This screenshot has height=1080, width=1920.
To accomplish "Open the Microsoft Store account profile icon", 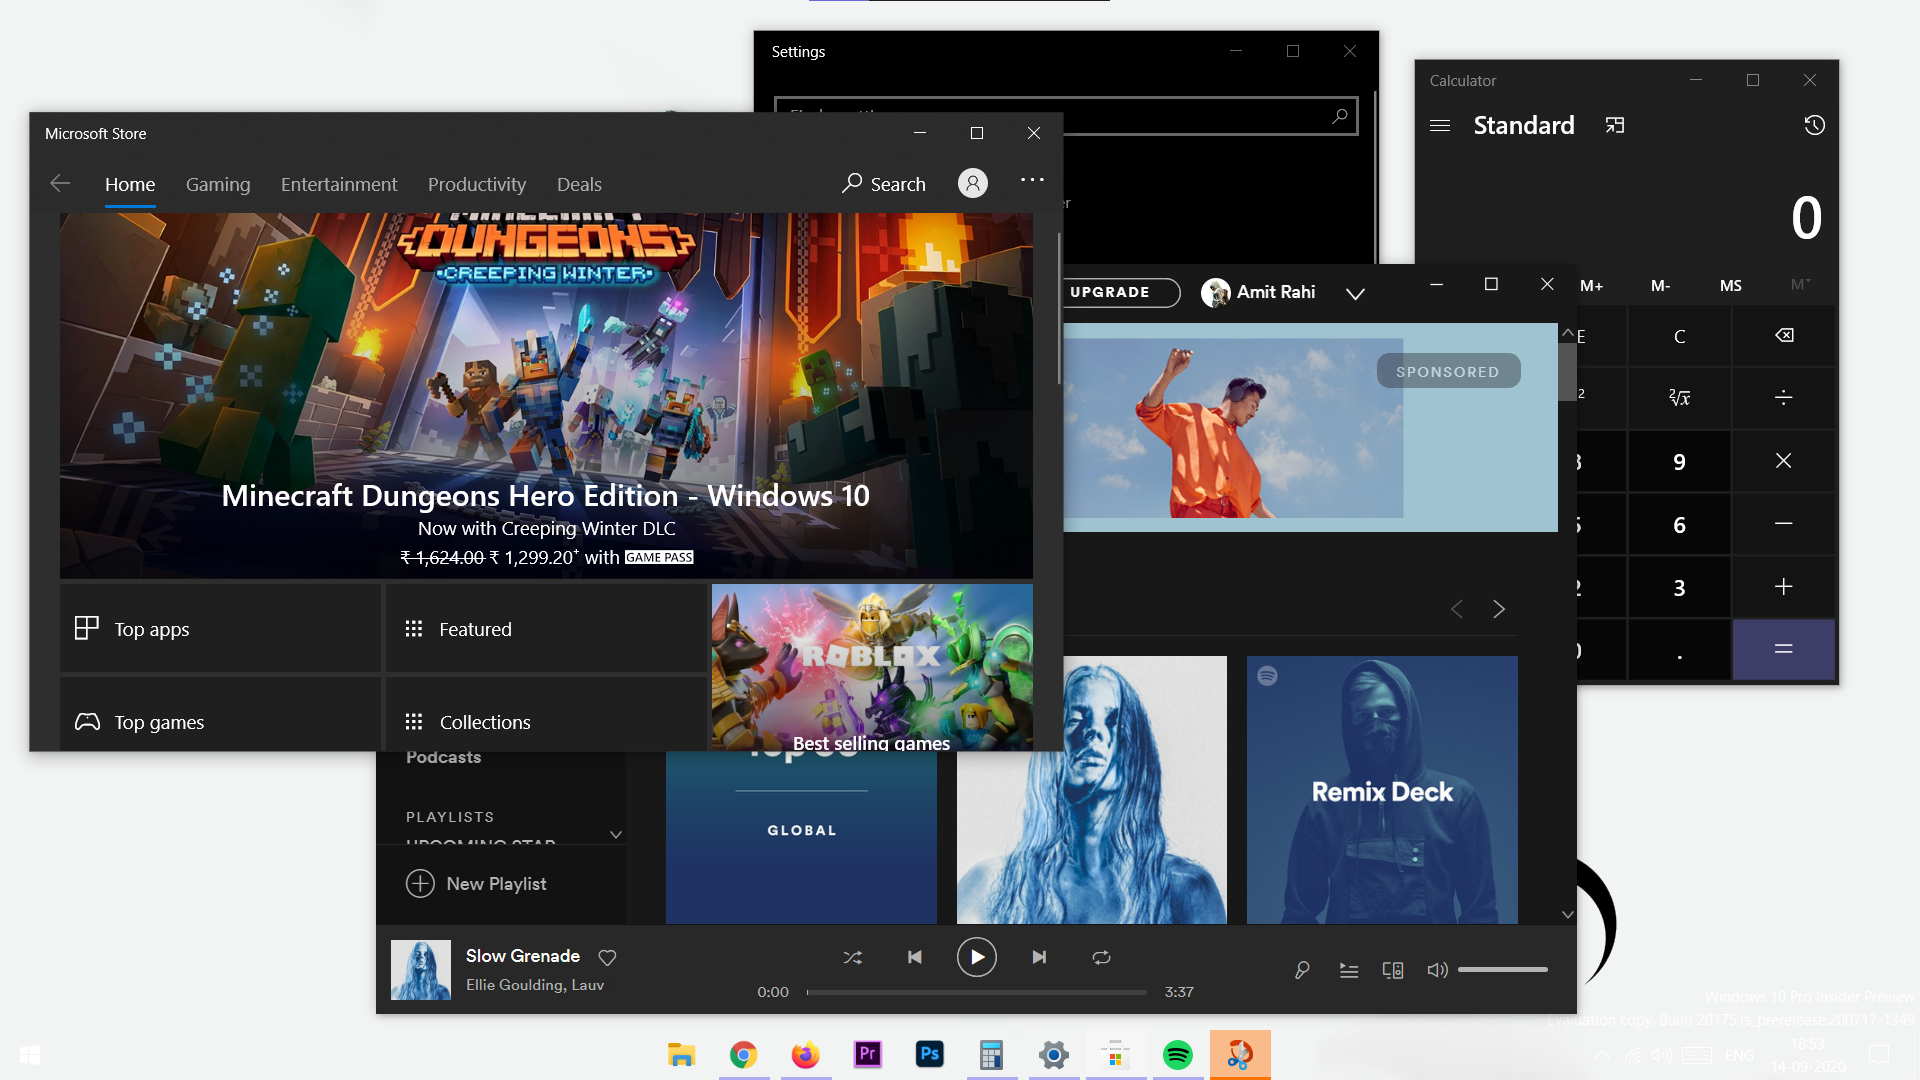I will tap(972, 183).
